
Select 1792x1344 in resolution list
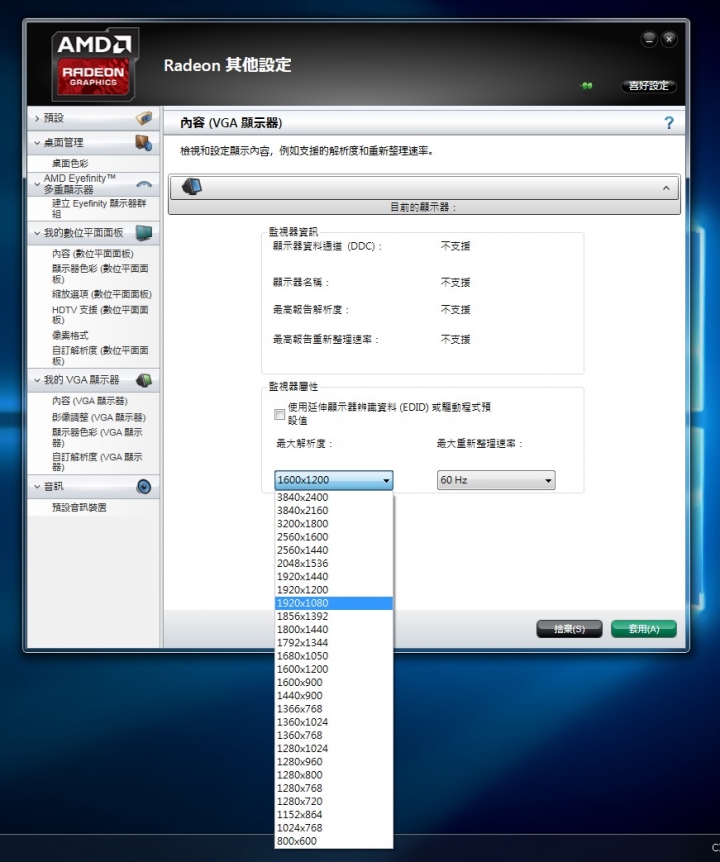click(334, 643)
